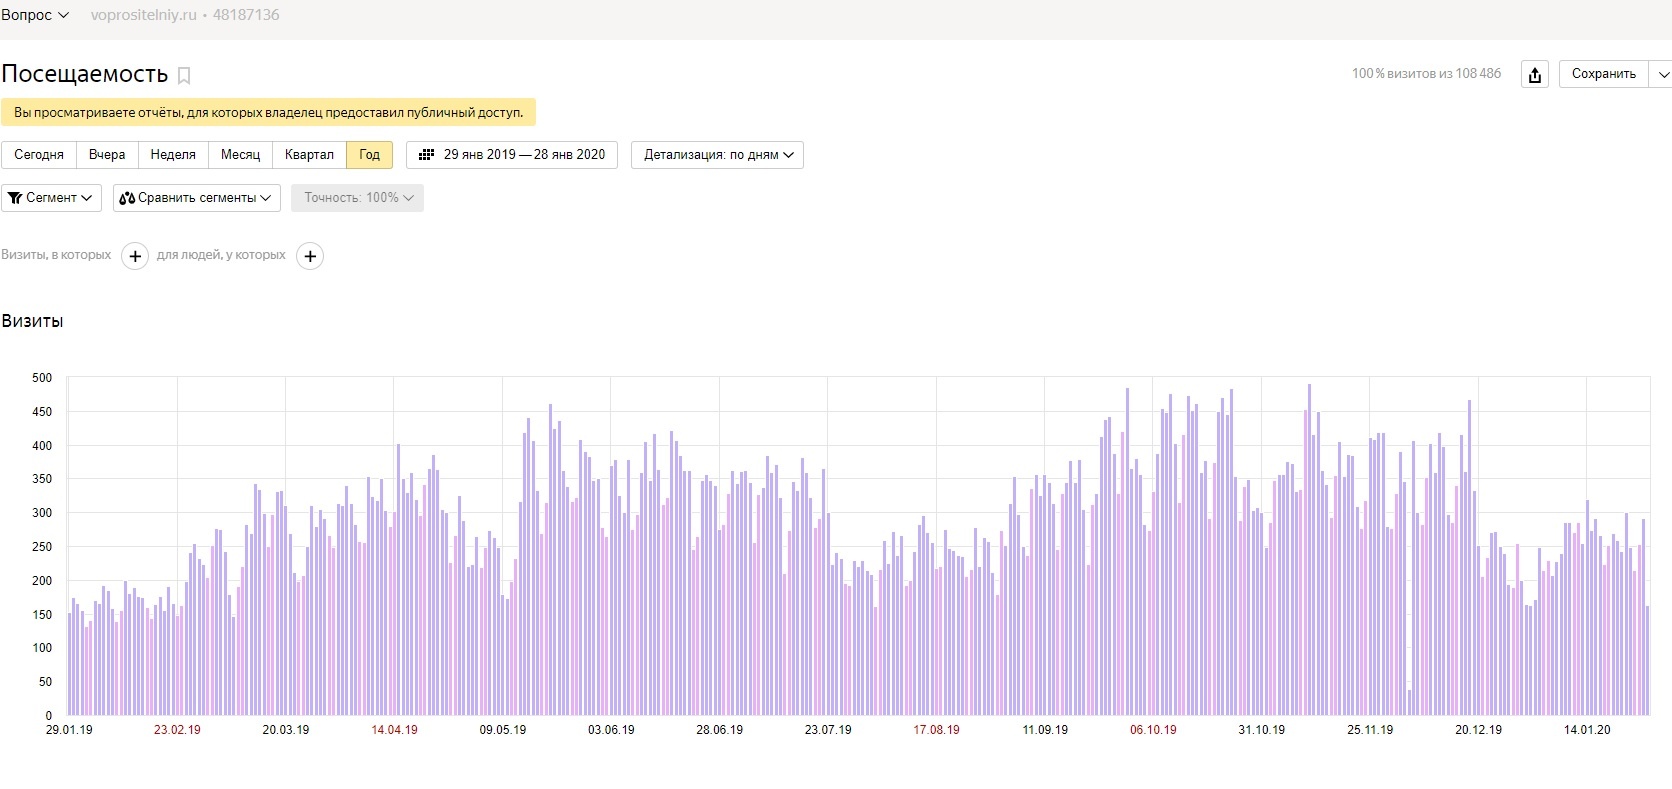Click the Сохранить button
This screenshot has height=789, width=1672.
1603,74
